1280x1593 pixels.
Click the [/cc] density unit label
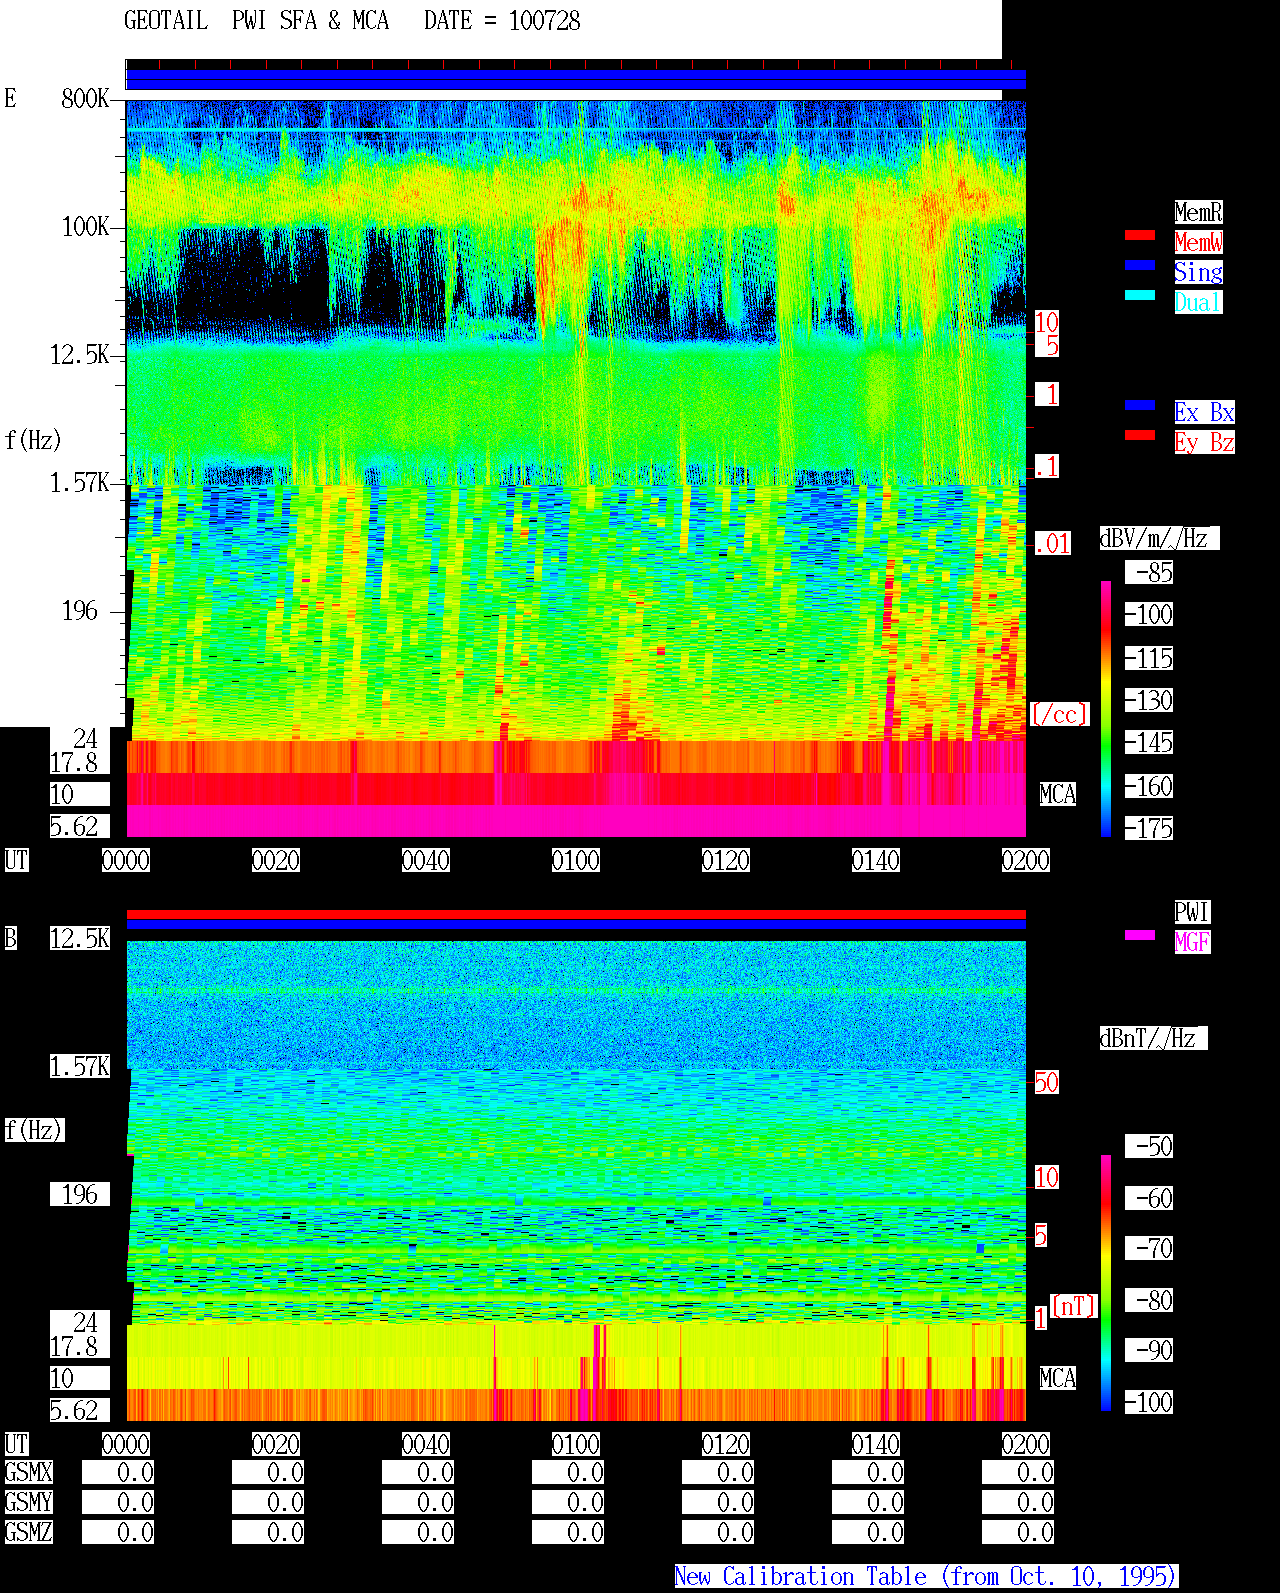coord(1059,714)
